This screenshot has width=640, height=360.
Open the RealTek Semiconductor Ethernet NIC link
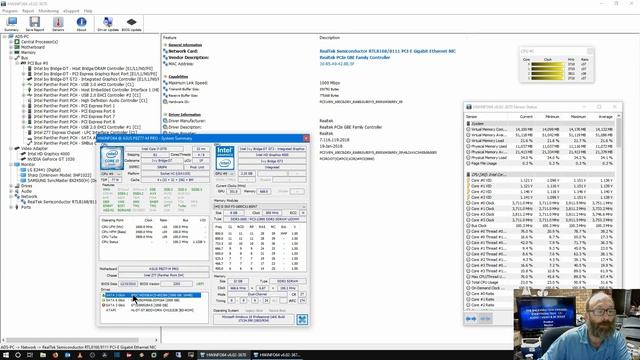point(387,51)
